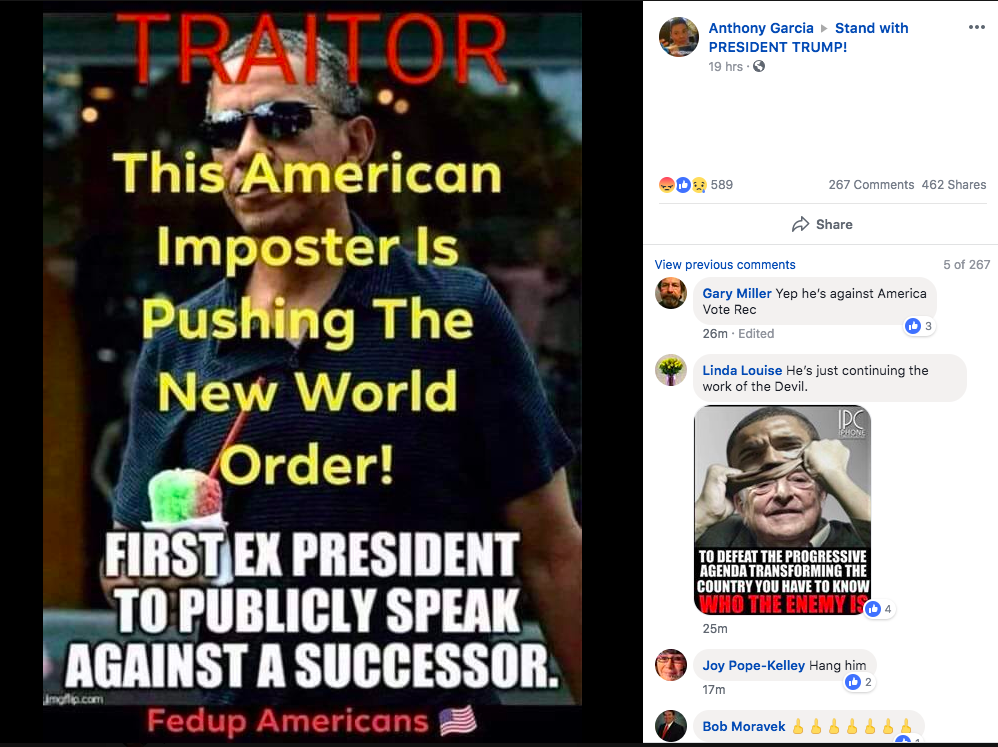This screenshot has height=747, width=998.
Task: Click the like count on Joy Pope-Kelley's comment
Action: click(859, 682)
